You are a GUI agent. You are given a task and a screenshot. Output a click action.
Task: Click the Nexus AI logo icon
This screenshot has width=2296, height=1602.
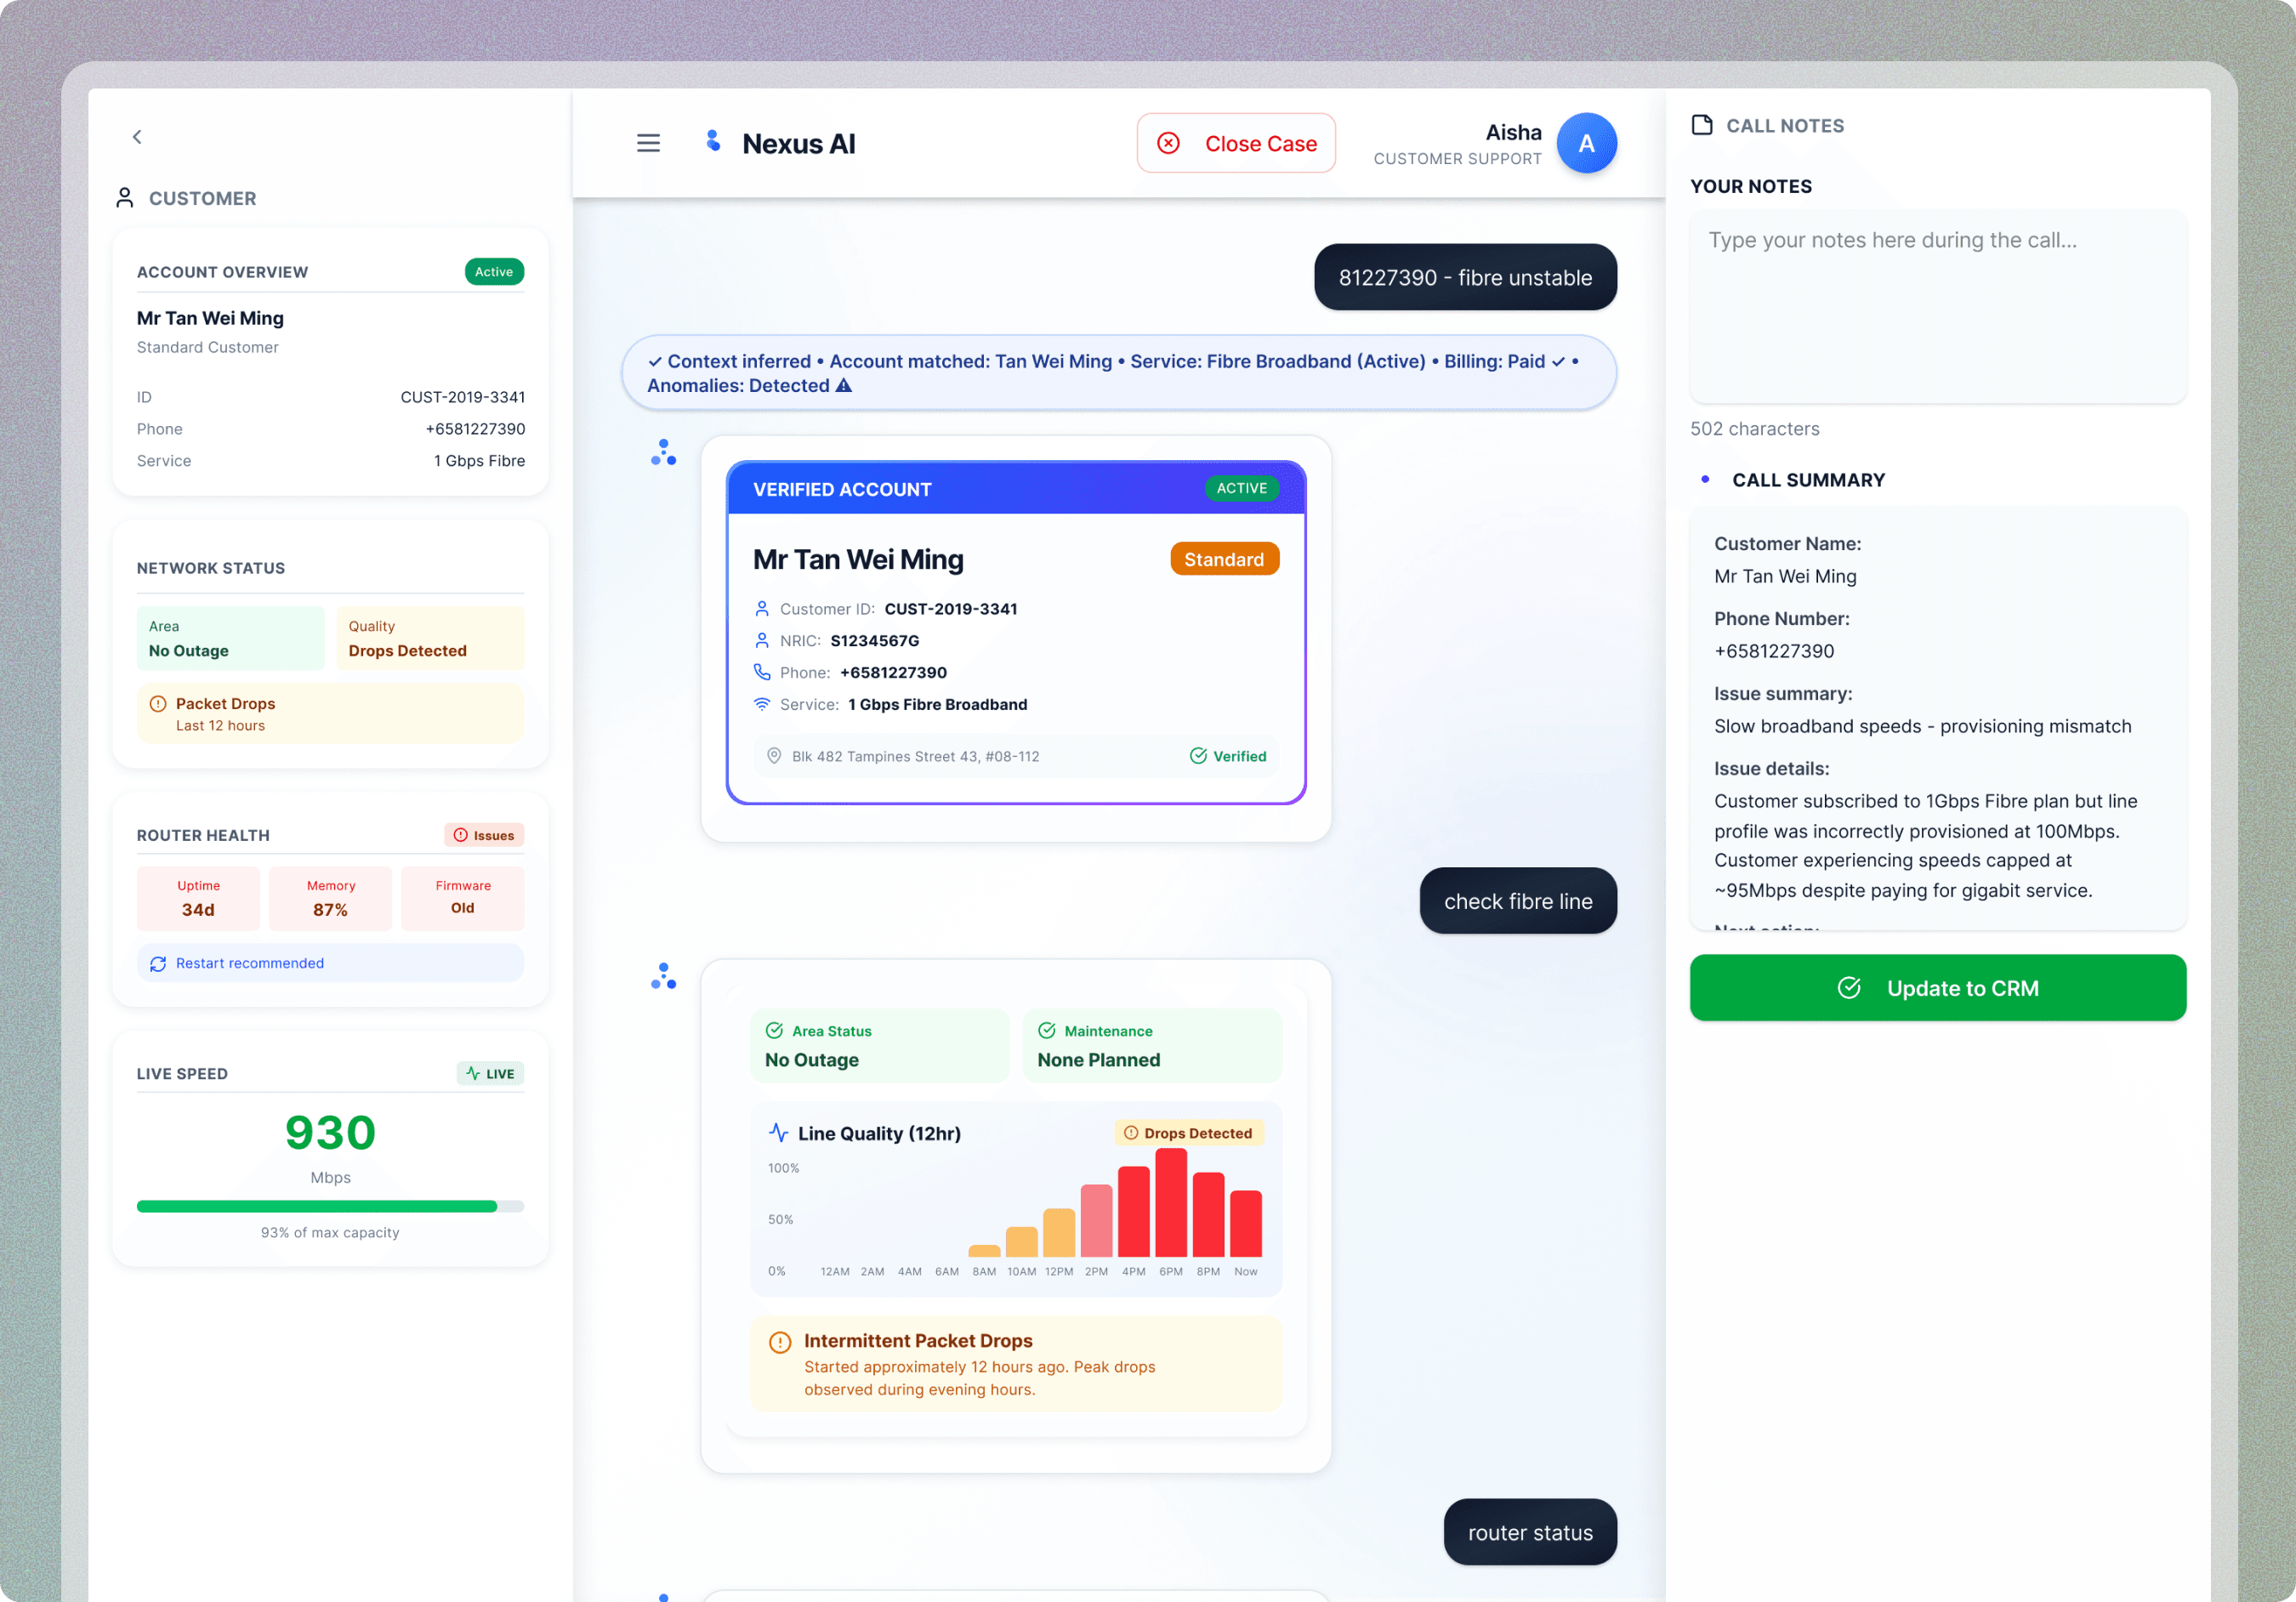coord(713,142)
